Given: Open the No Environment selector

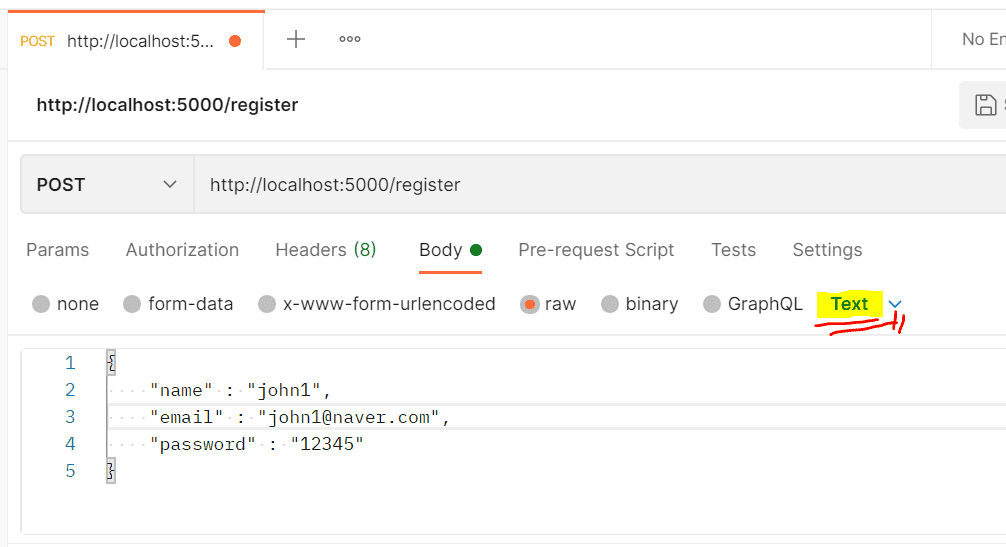Looking at the screenshot, I should [x=983, y=39].
